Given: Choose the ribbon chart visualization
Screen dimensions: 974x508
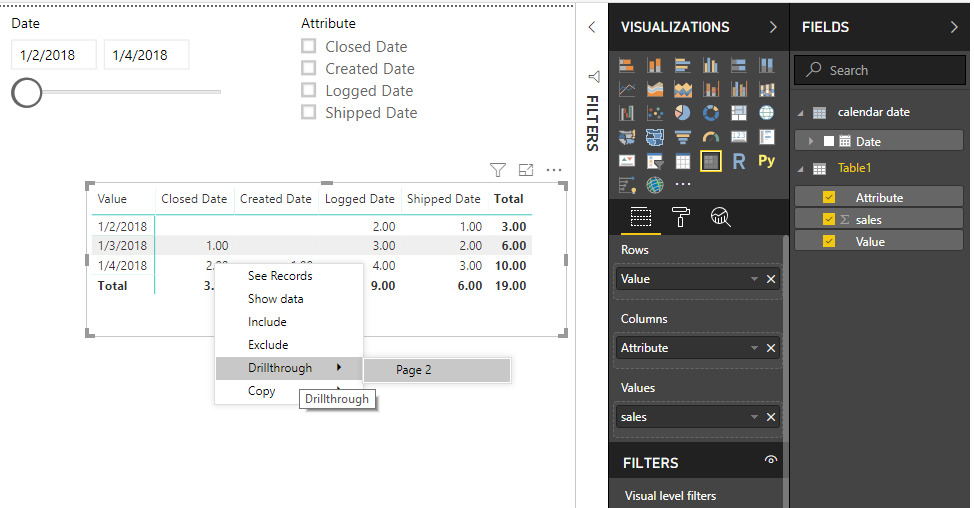Looking at the screenshot, I should tap(767, 89).
